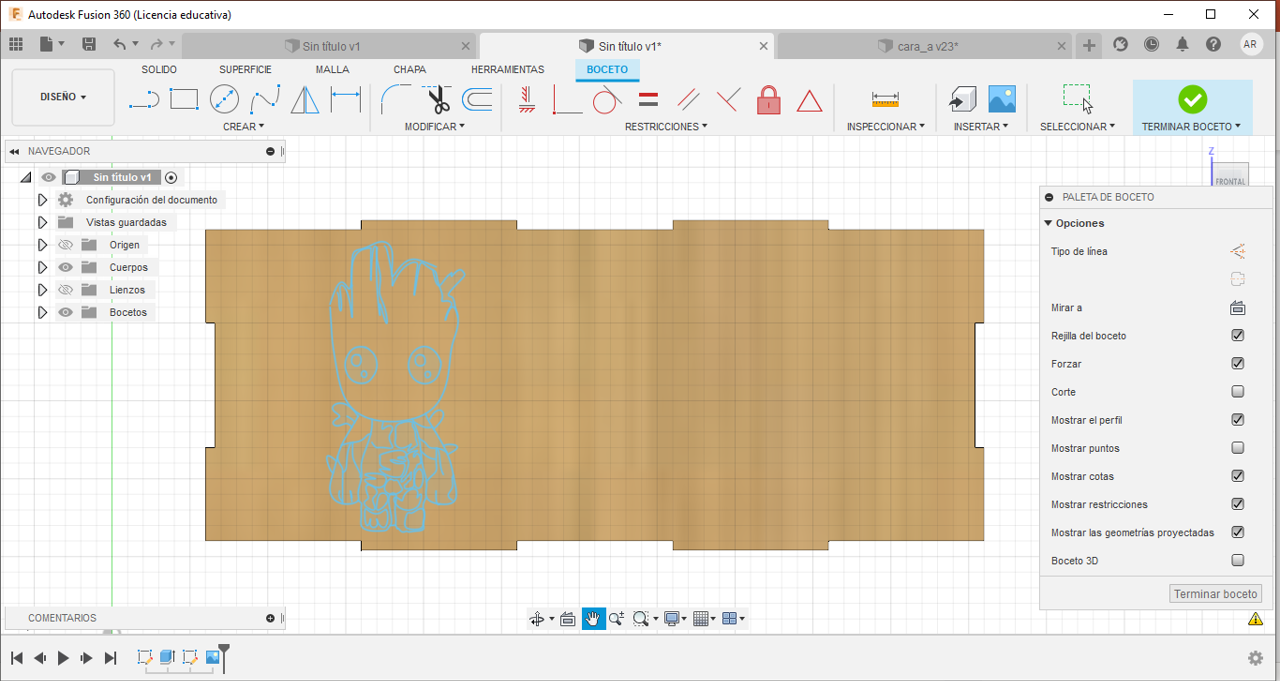This screenshot has height=681, width=1280.
Task: Open the Measure tool
Action: [885, 99]
